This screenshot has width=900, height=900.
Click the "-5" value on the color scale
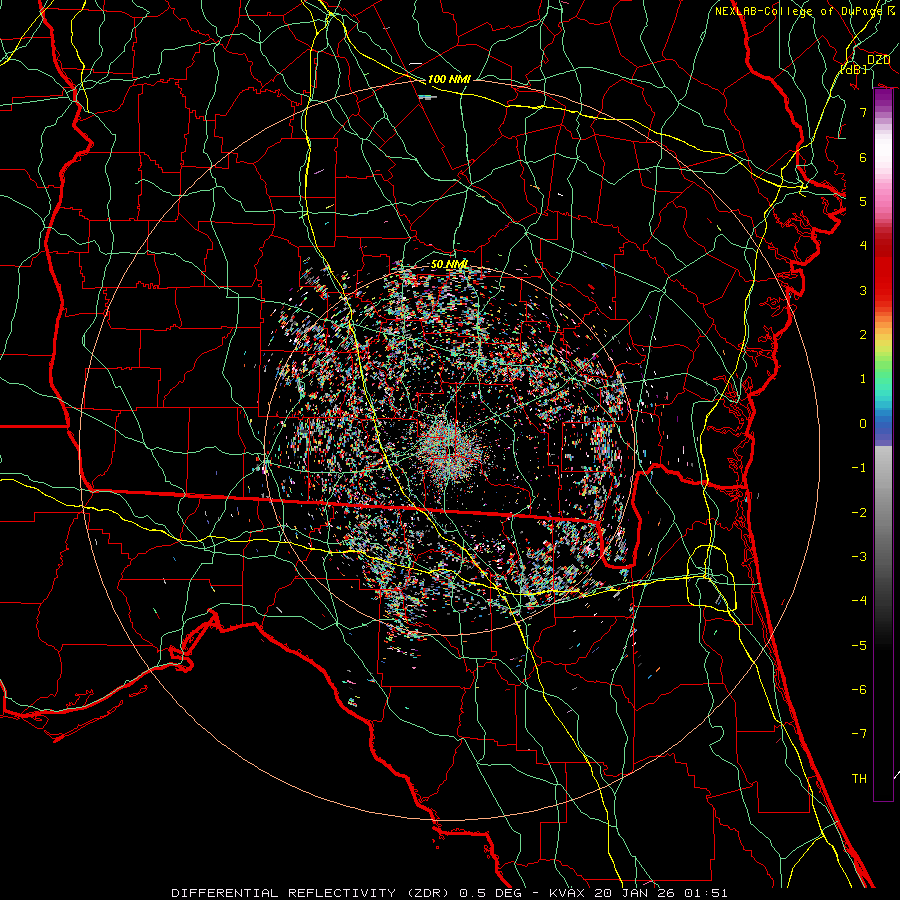[859, 646]
